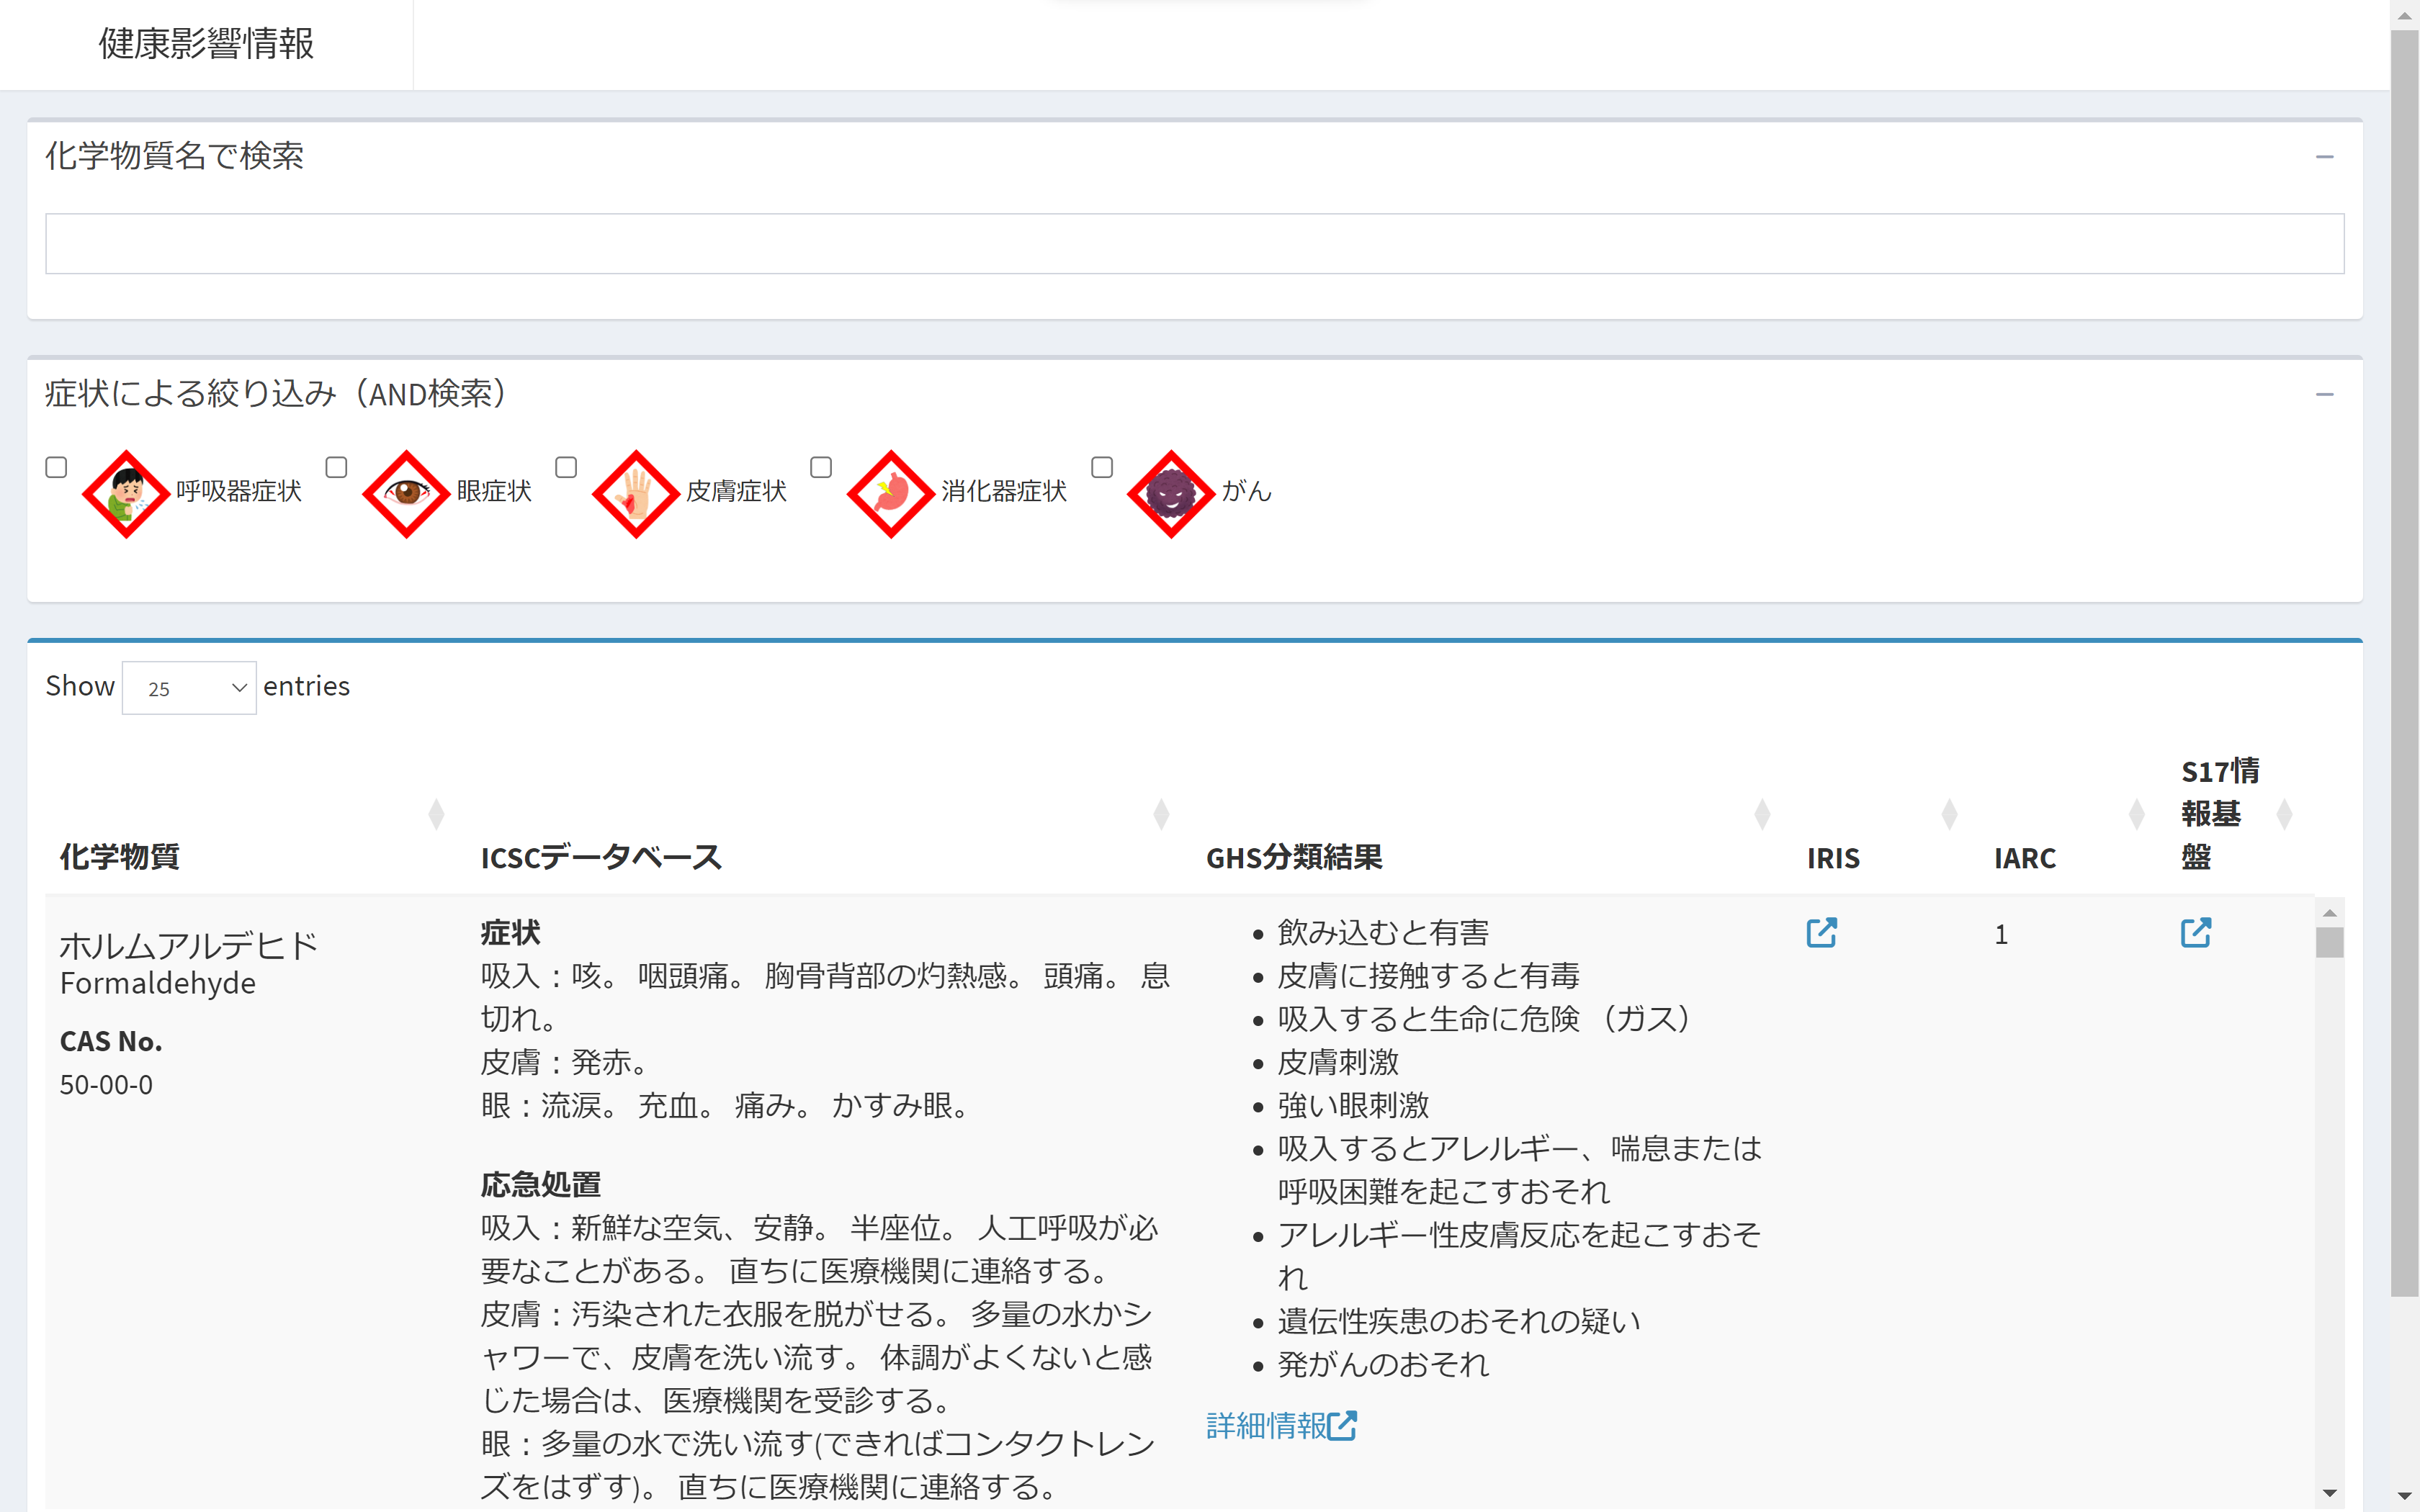Click the 皮膚刺激 list item
Viewport: 2420px width, 1512px height.
click(1338, 1063)
